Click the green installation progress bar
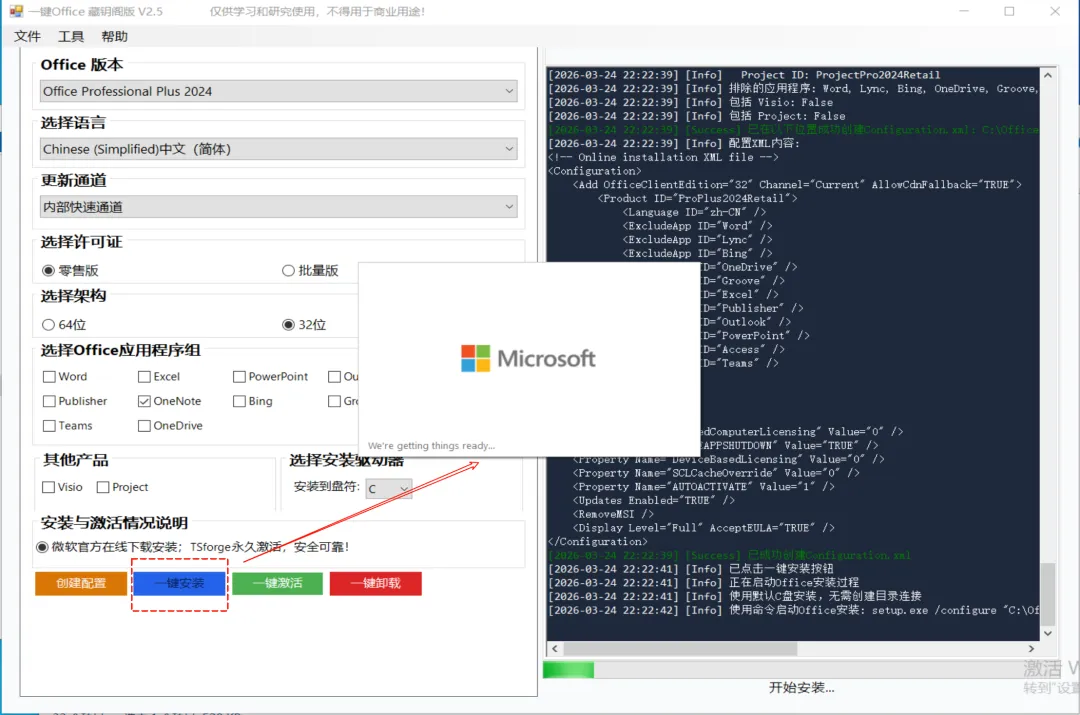This screenshot has width=1080, height=715. 568,670
